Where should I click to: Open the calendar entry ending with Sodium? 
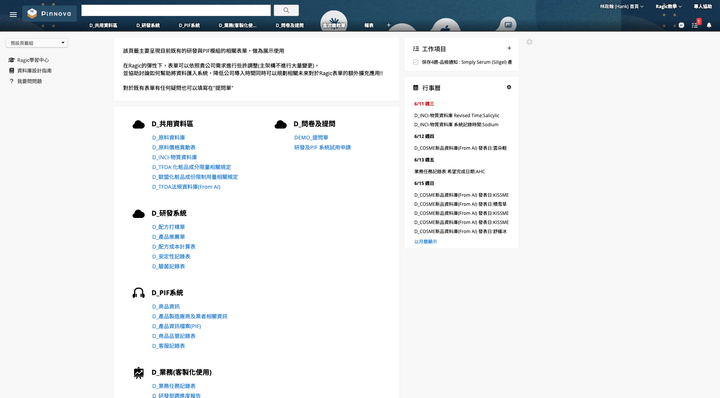pyautogui.click(x=456, y=124)
